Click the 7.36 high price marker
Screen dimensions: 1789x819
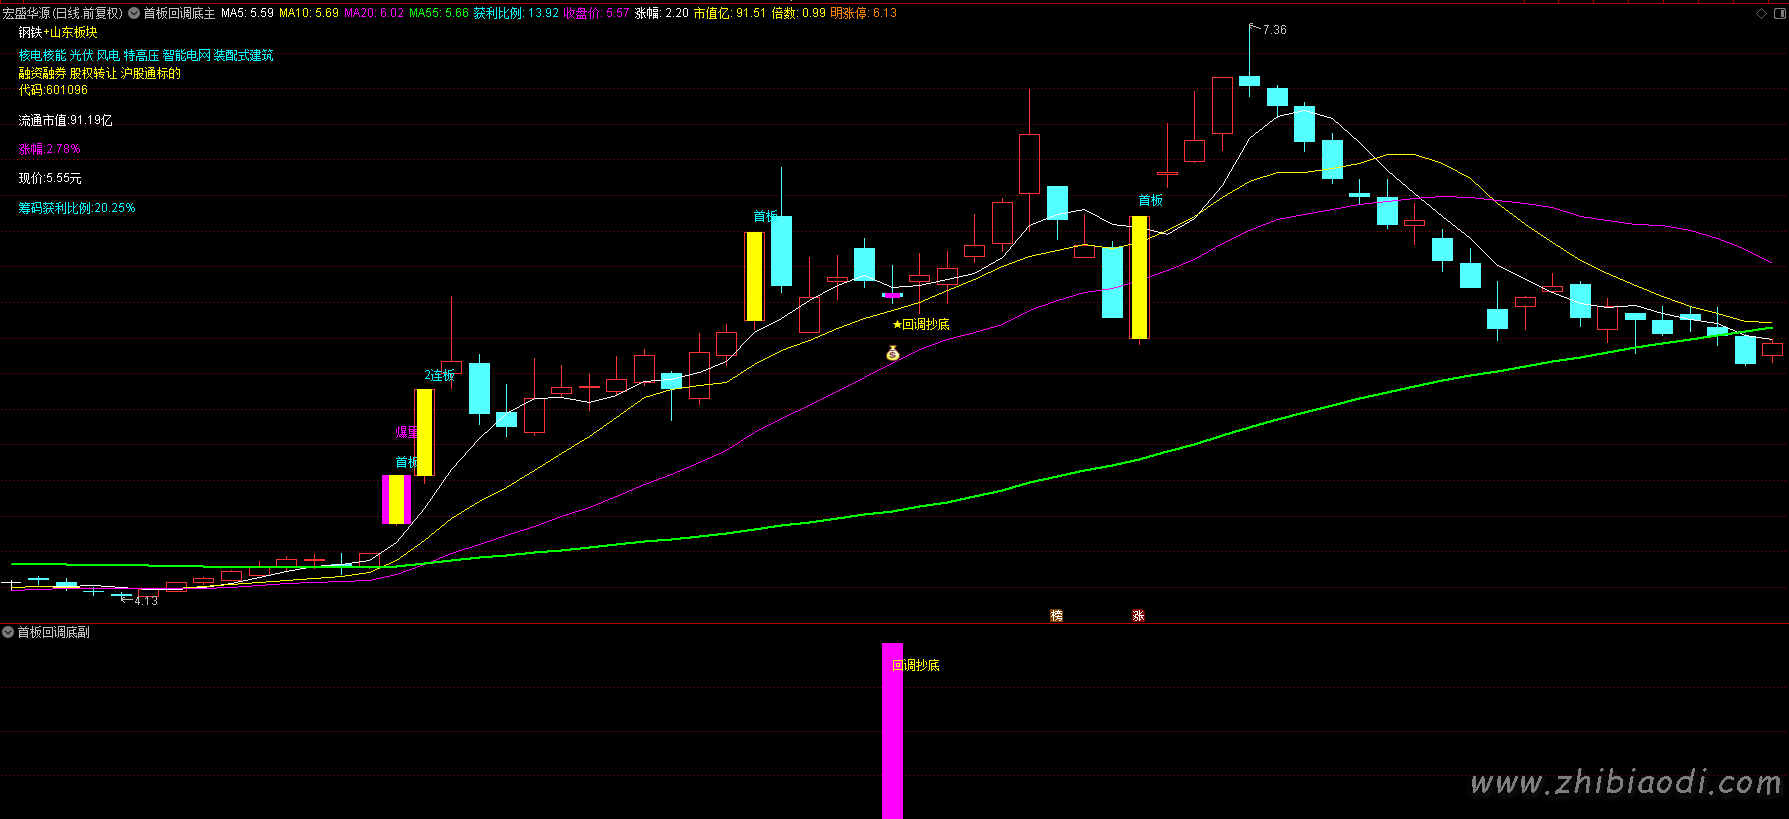click(1274, 30)
